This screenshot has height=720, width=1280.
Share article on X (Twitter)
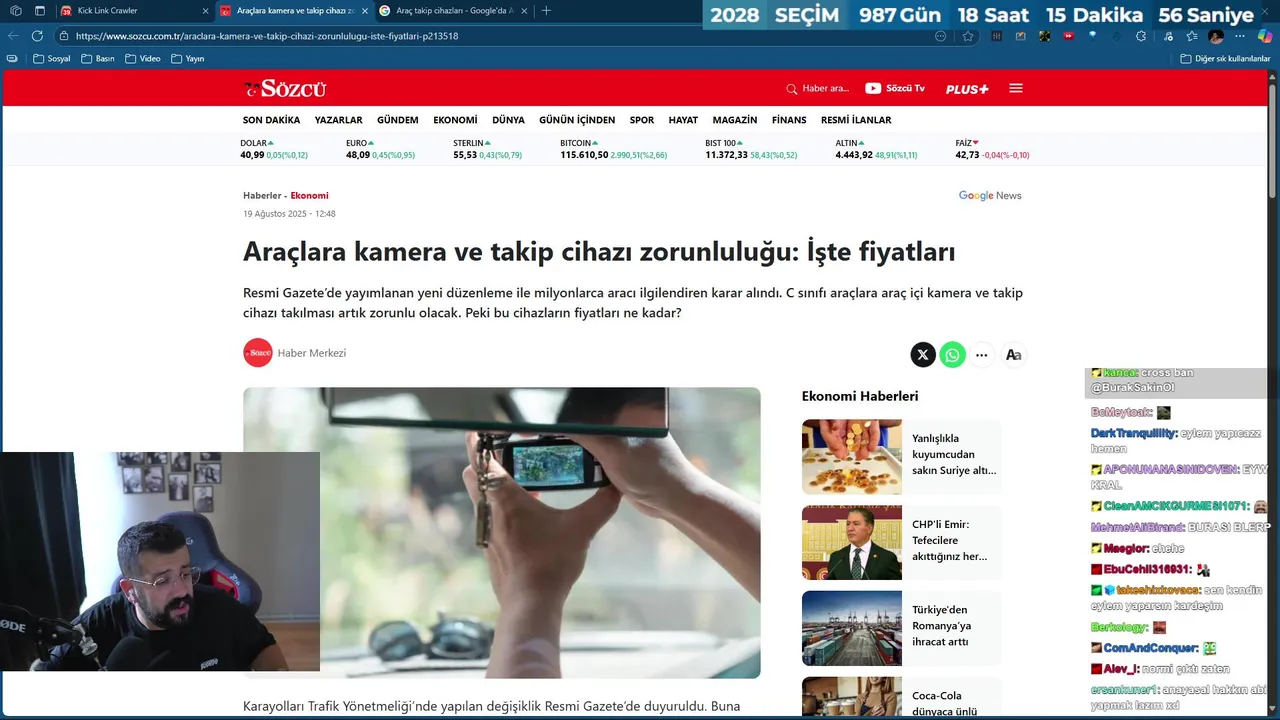tap(923, 355)
